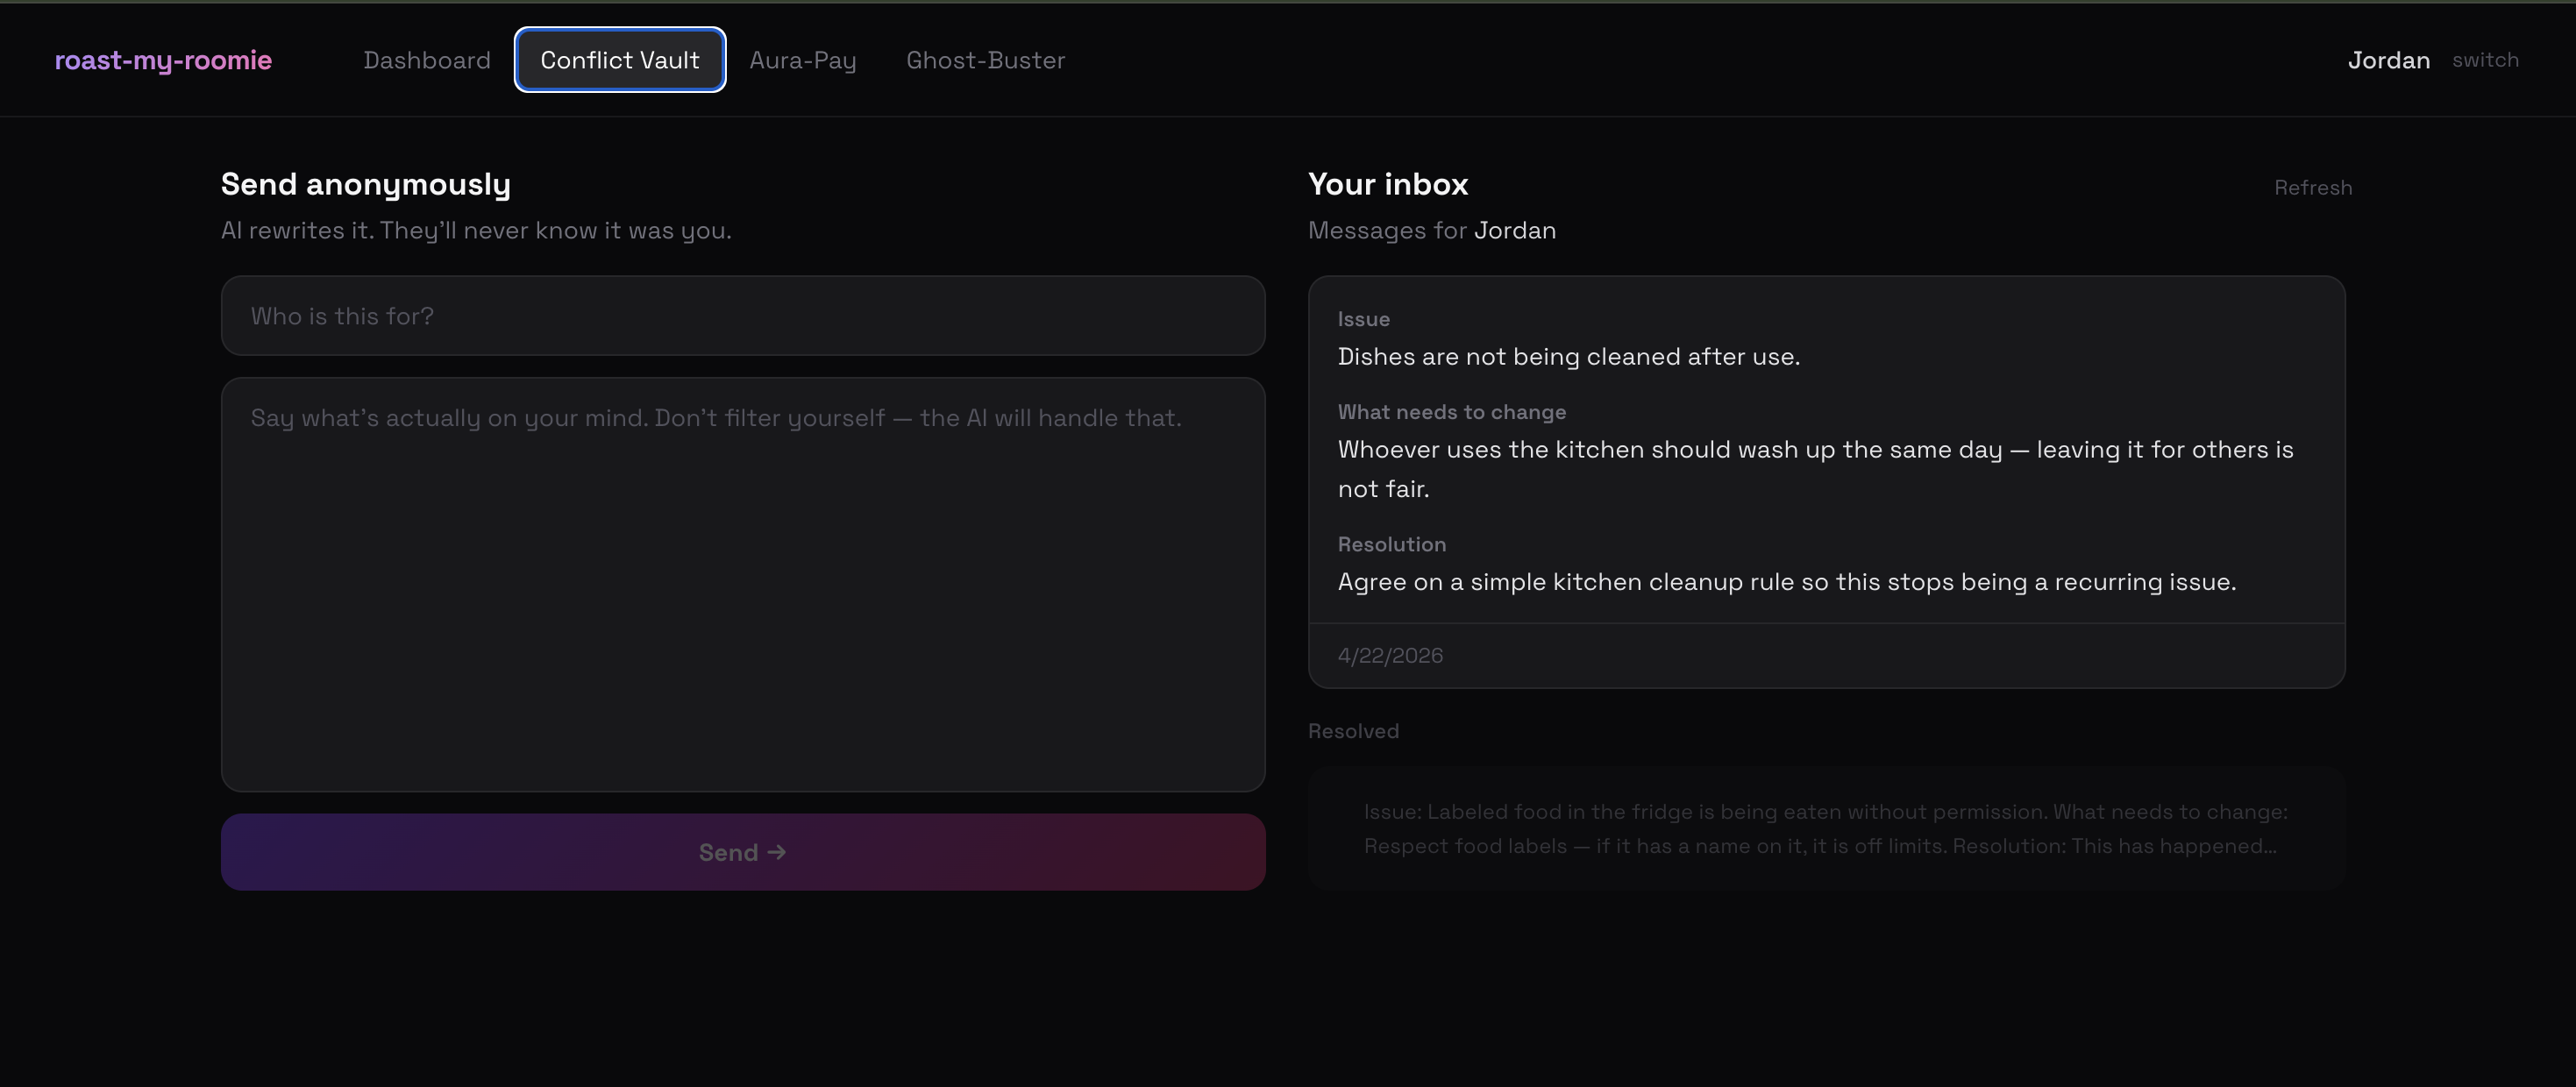Click the arrow on the Send button

777,852
